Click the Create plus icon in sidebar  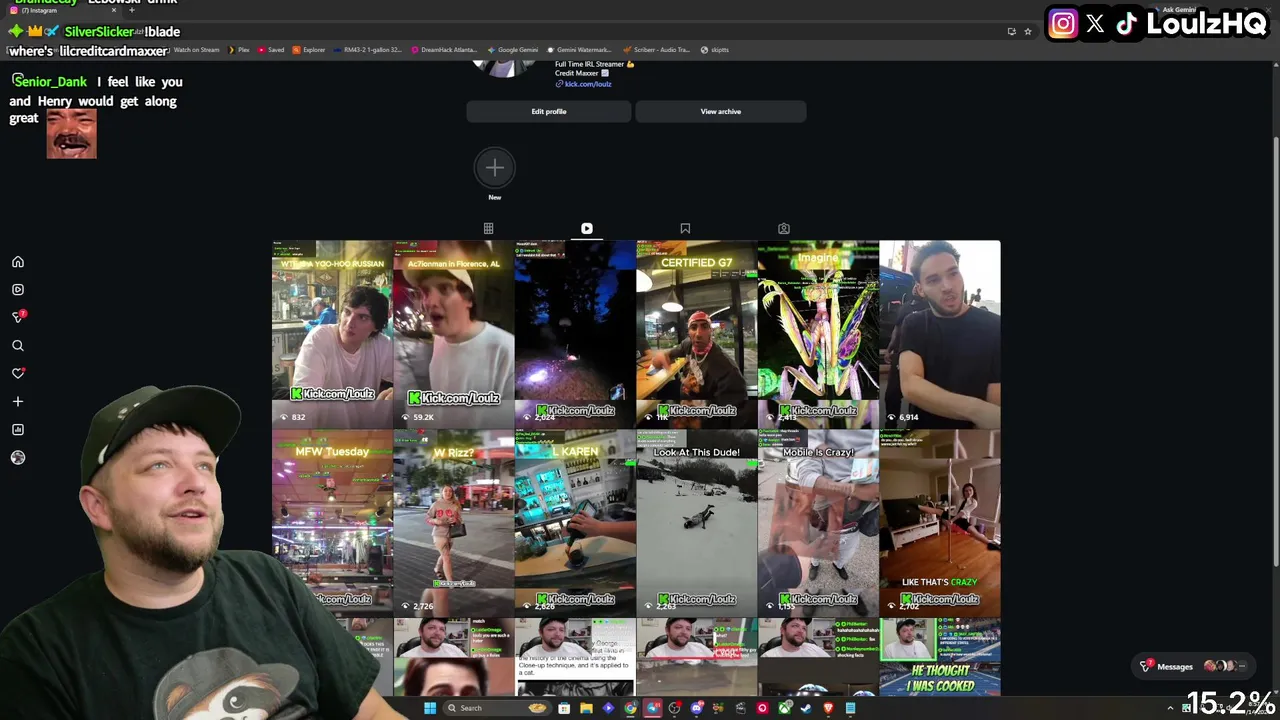(18, 402)
